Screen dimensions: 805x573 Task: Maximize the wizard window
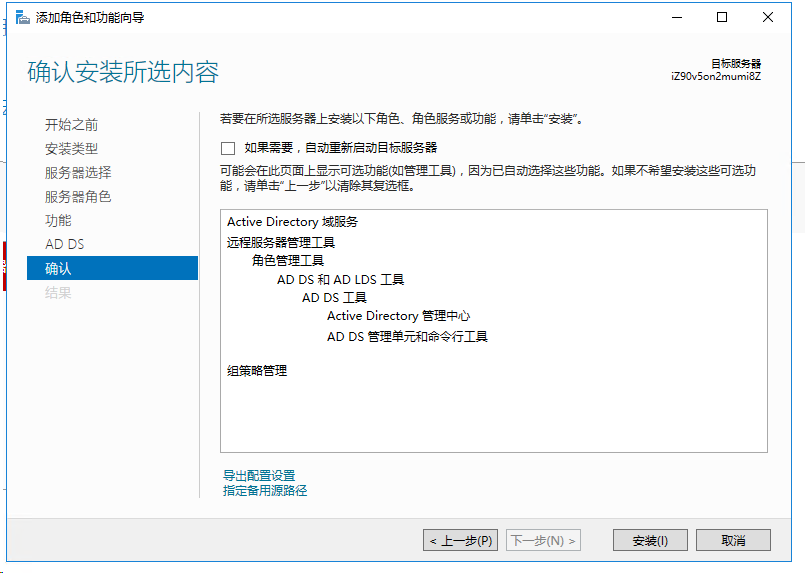722,17
